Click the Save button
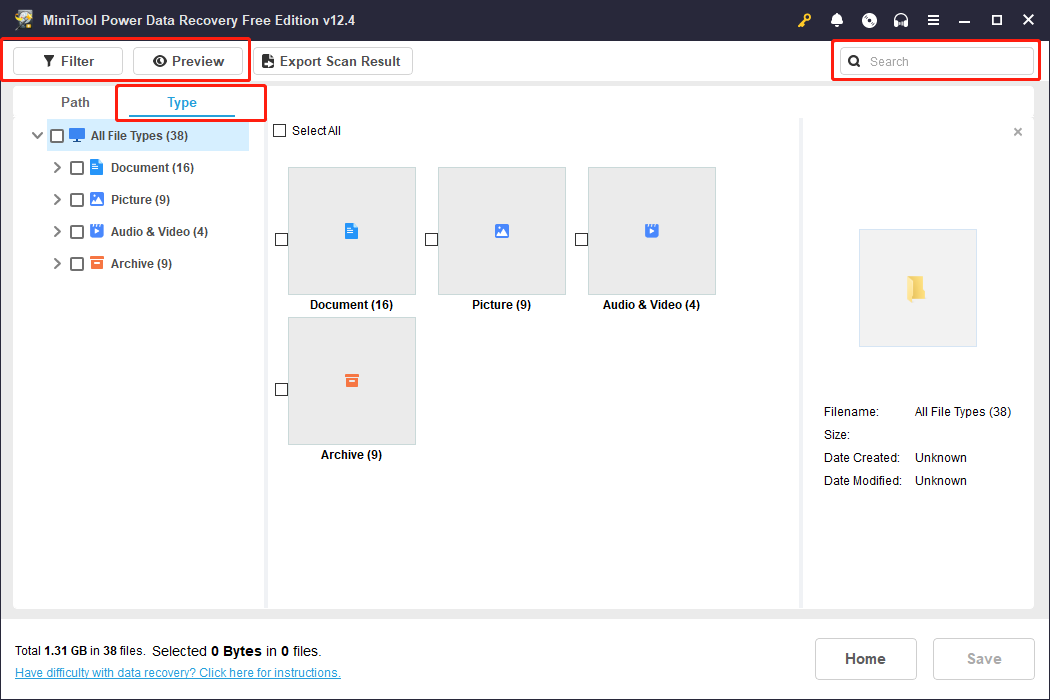1050x700 pixels. click(x=984, y=658)
